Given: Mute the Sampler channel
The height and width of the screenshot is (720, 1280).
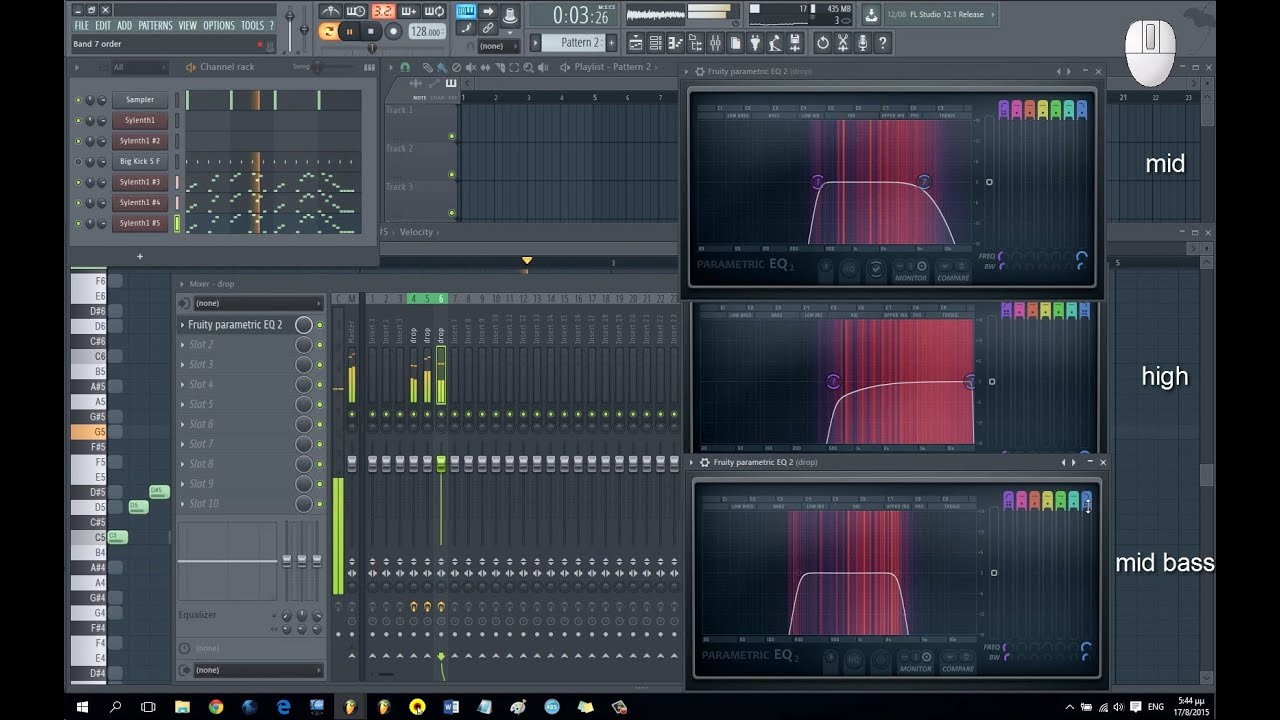Looking at the screenshot, I should click(78, 100).
